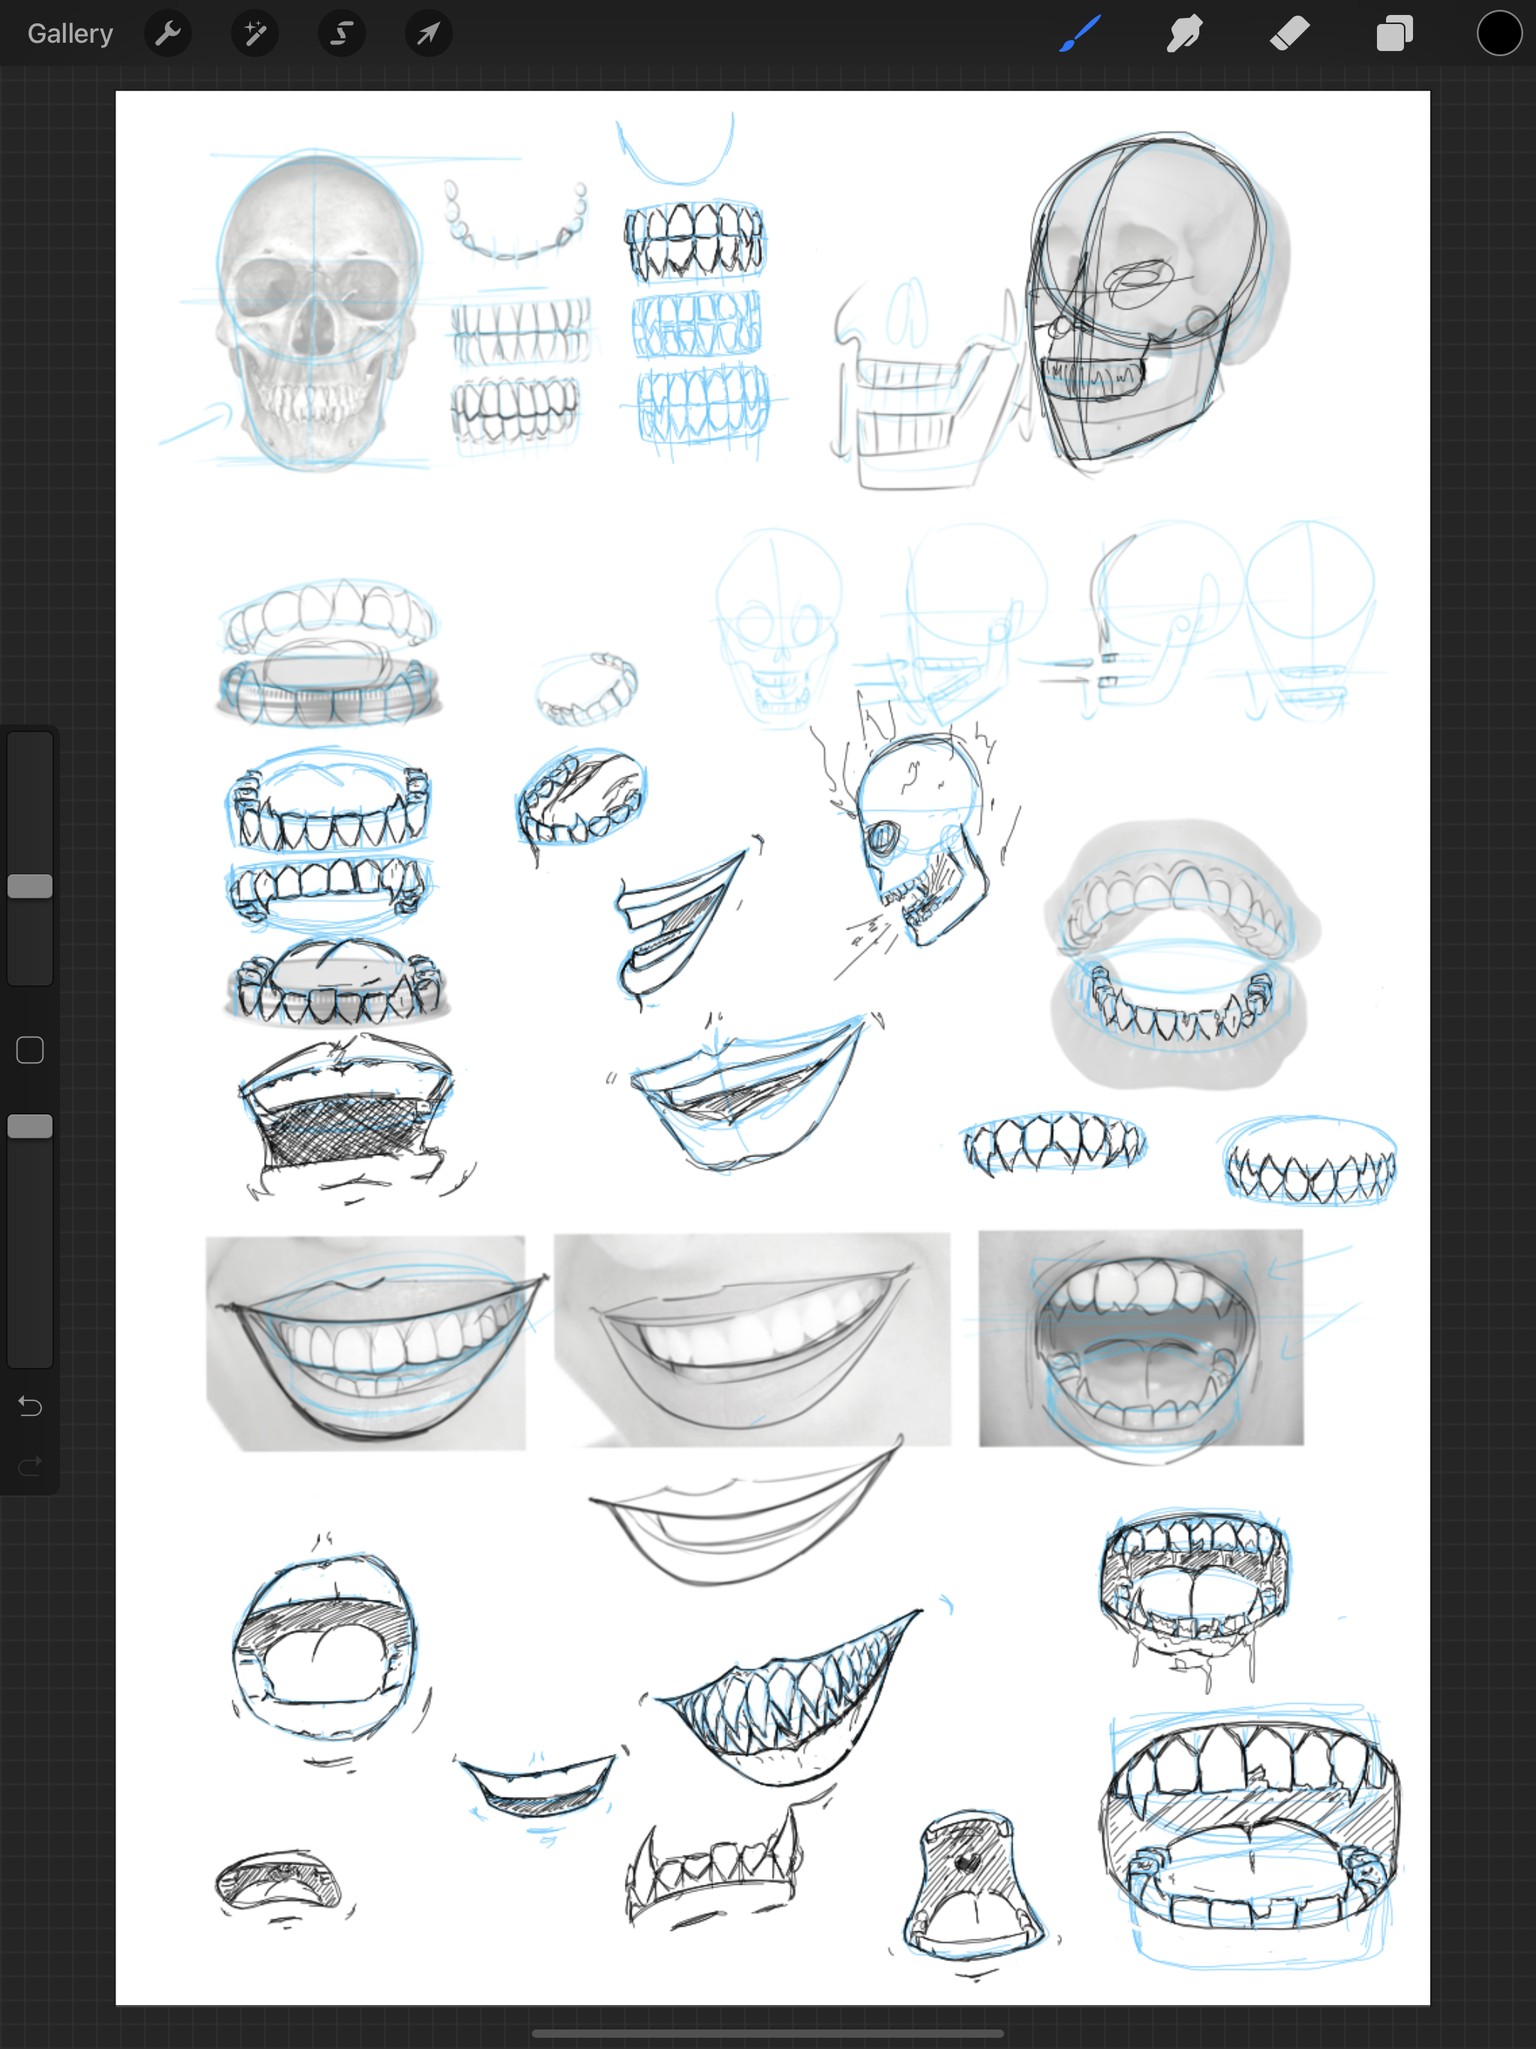Redo the last undone stroke
The height and width of the screenshot is (2049, 1536).
30,1466
